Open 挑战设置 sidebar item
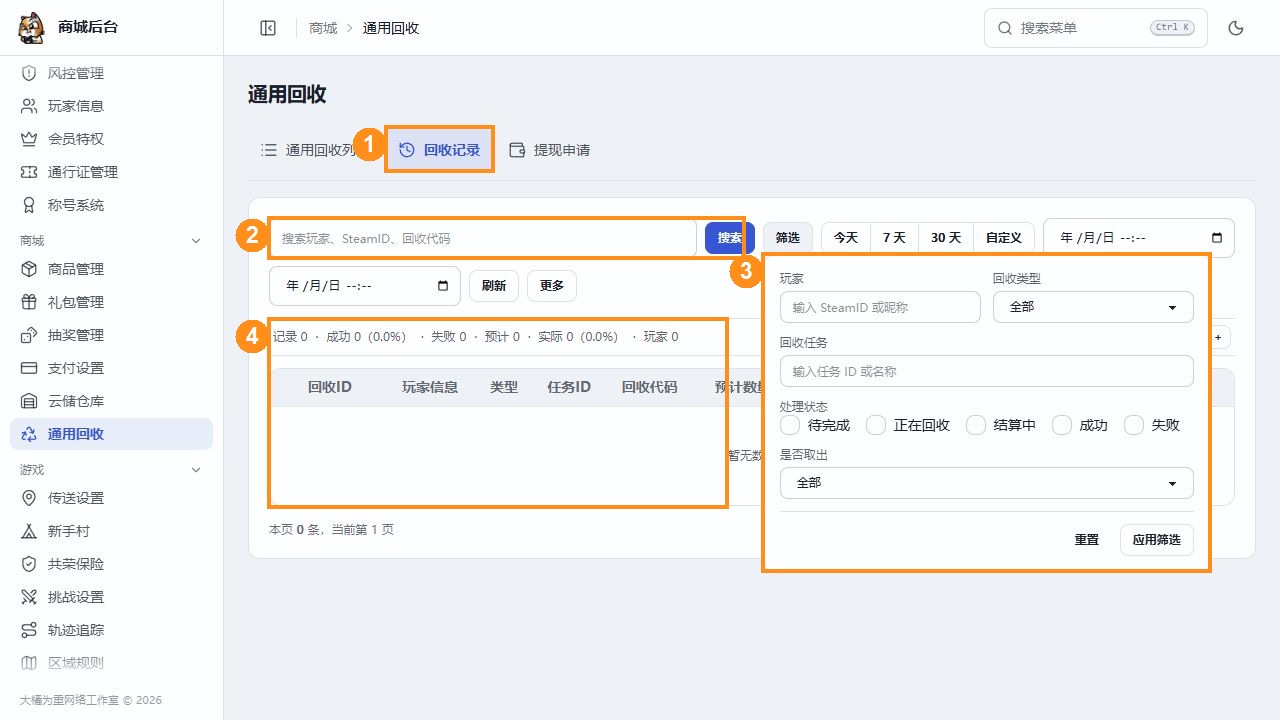The height and width of the screenshot is (720, 1280). [x=111, y=597]
